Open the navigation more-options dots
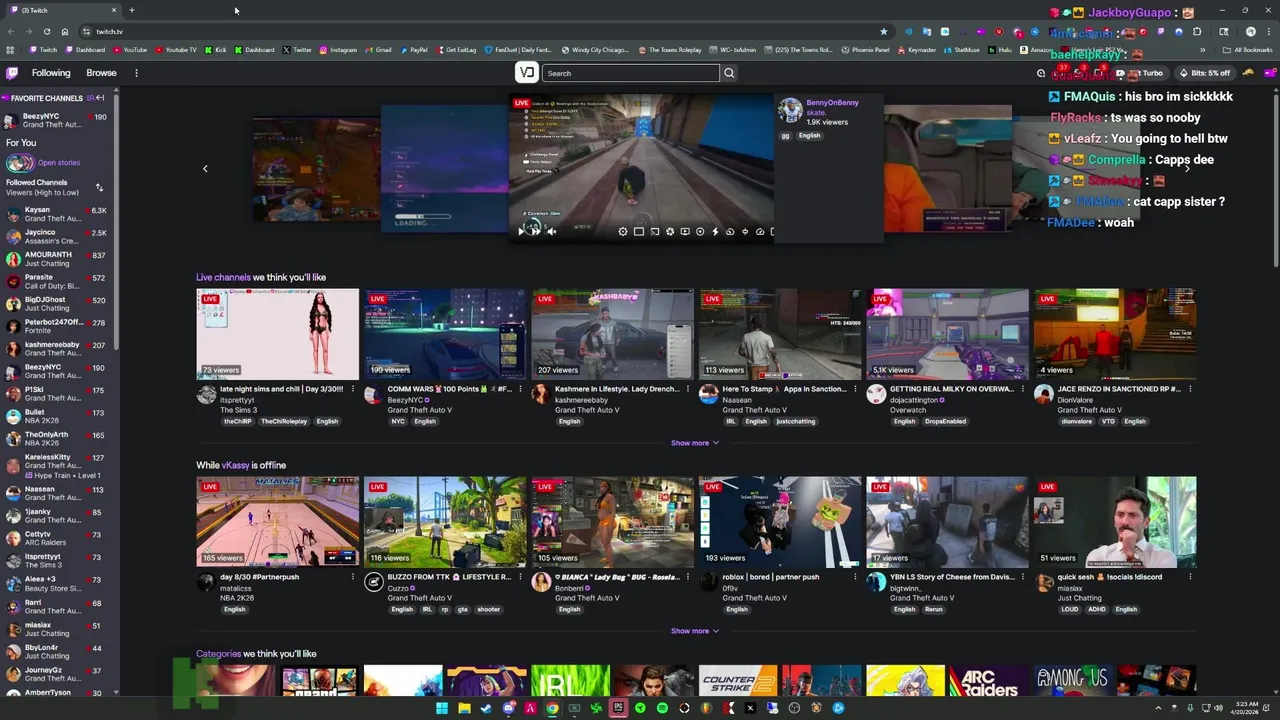Screen dimensions: 1280x720 pyautogui.click(x=136, y=73)
